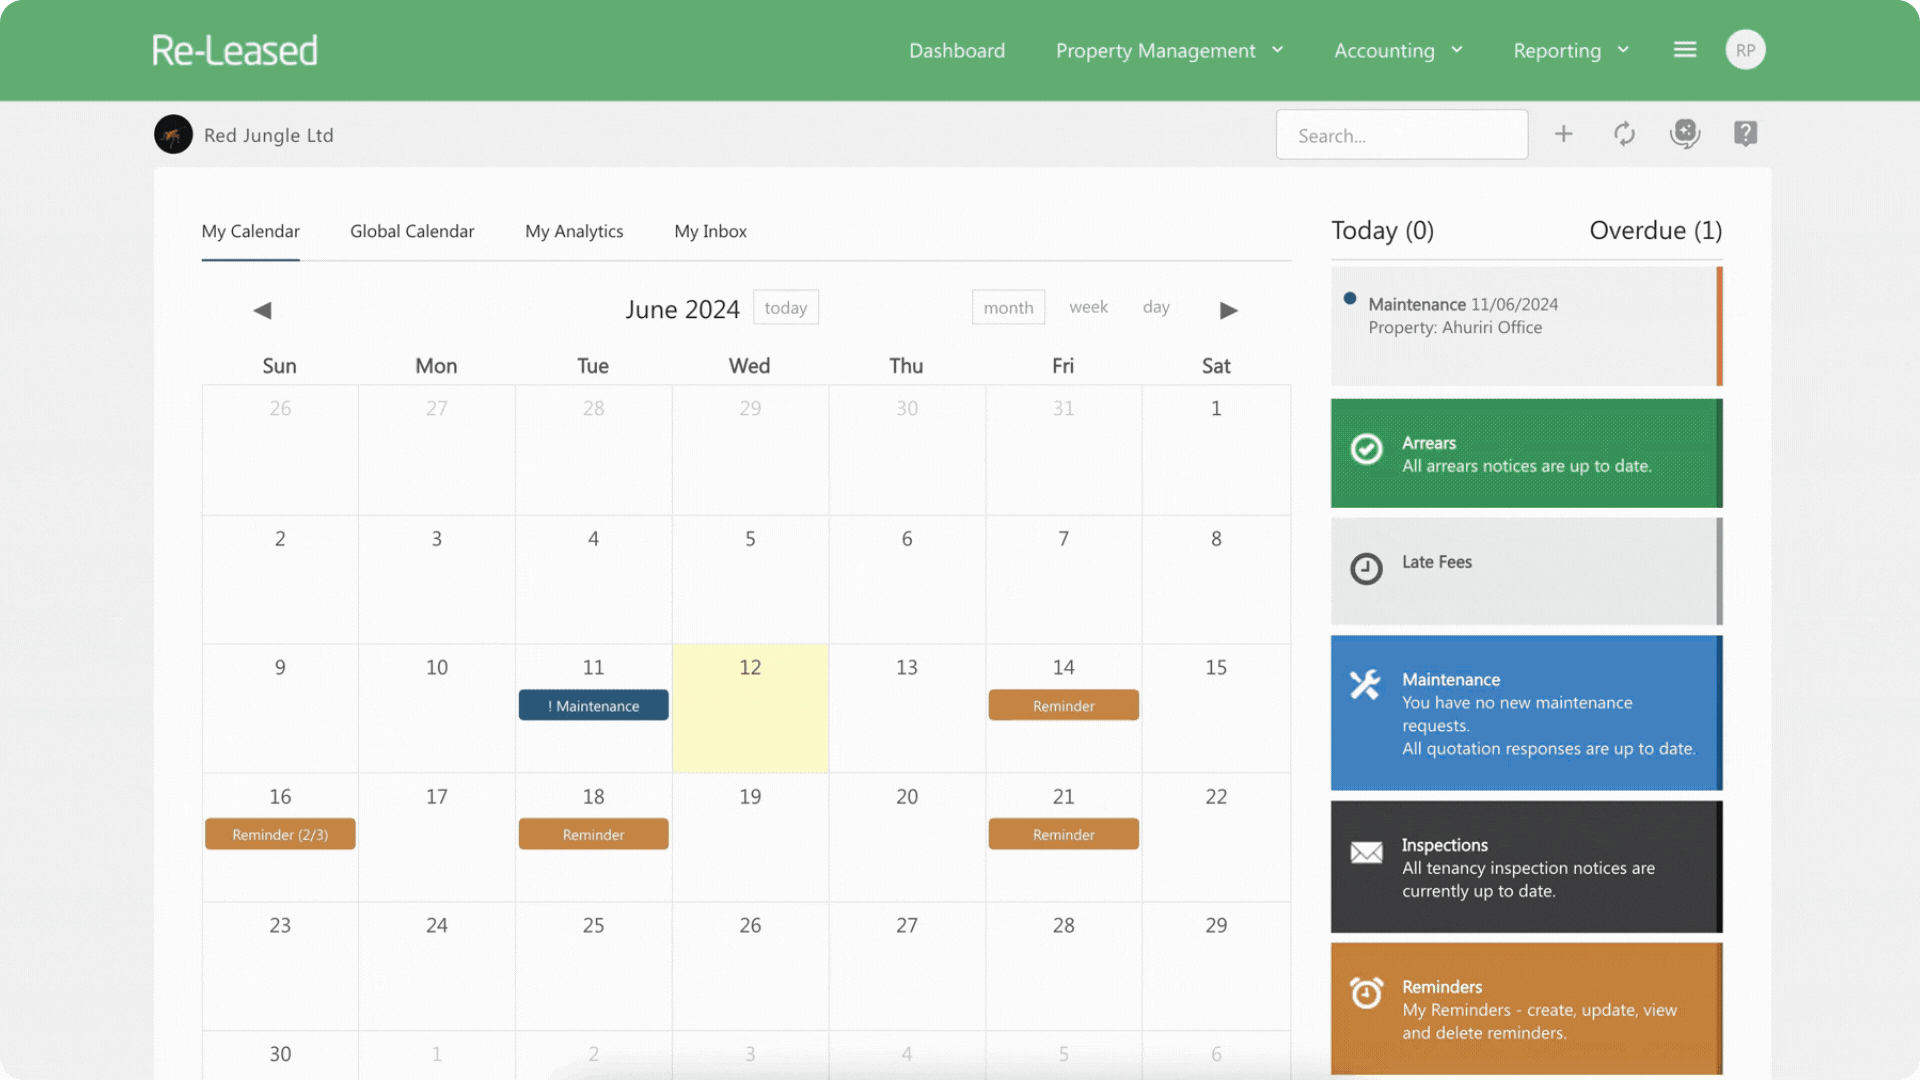Click the Maintenance wrench tile icon
Viewport: 1920px width, 1080px height.
click(x=1365, y=684)
